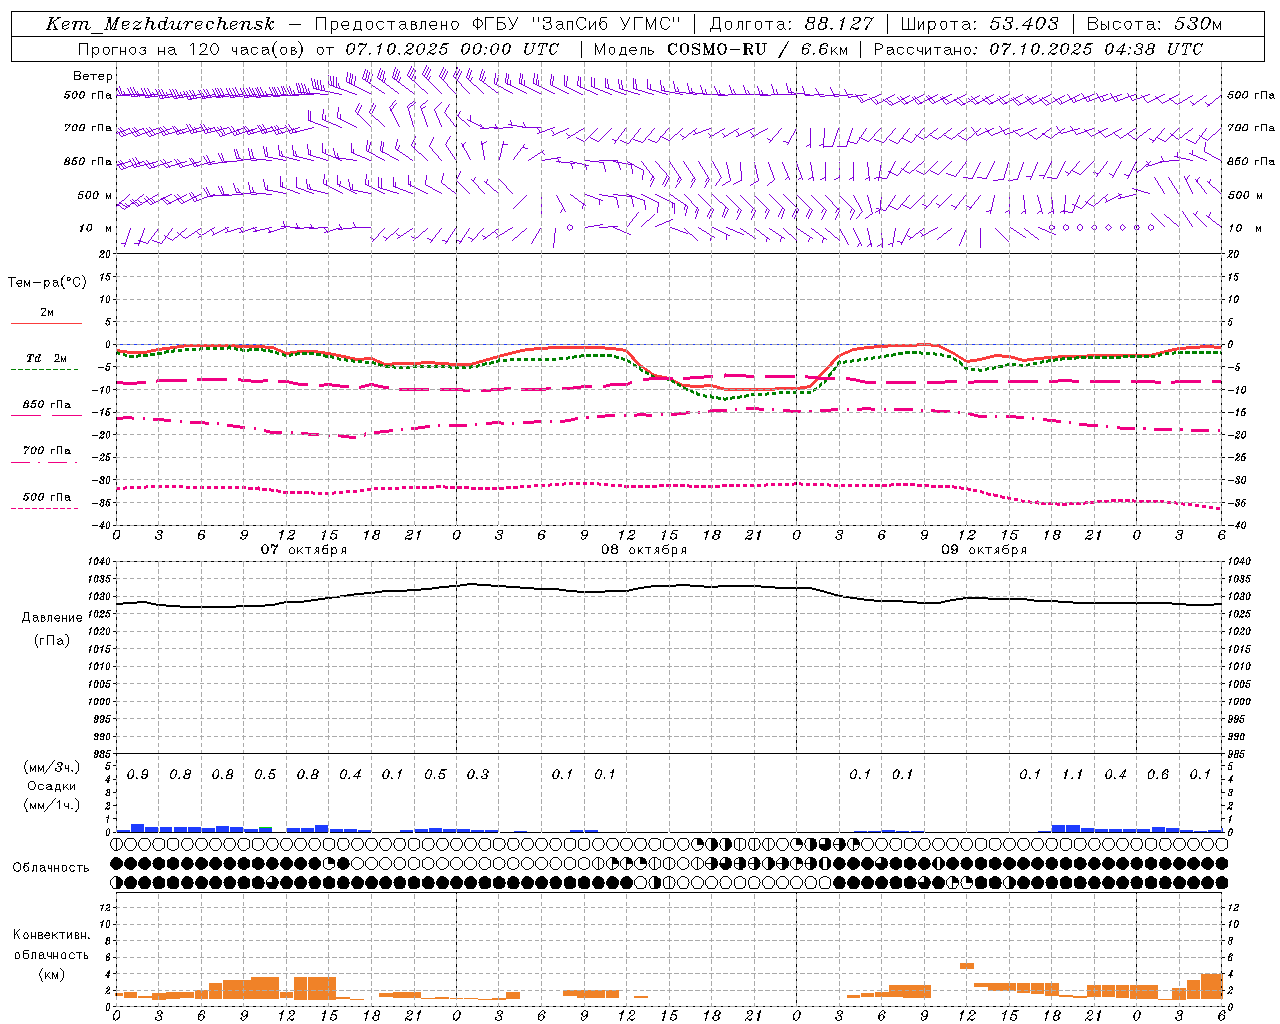This screenshot has height=1024, width=1280.
Task: Click the (мм/3ч.) precipitation unit label
Action: pos(52,767)
